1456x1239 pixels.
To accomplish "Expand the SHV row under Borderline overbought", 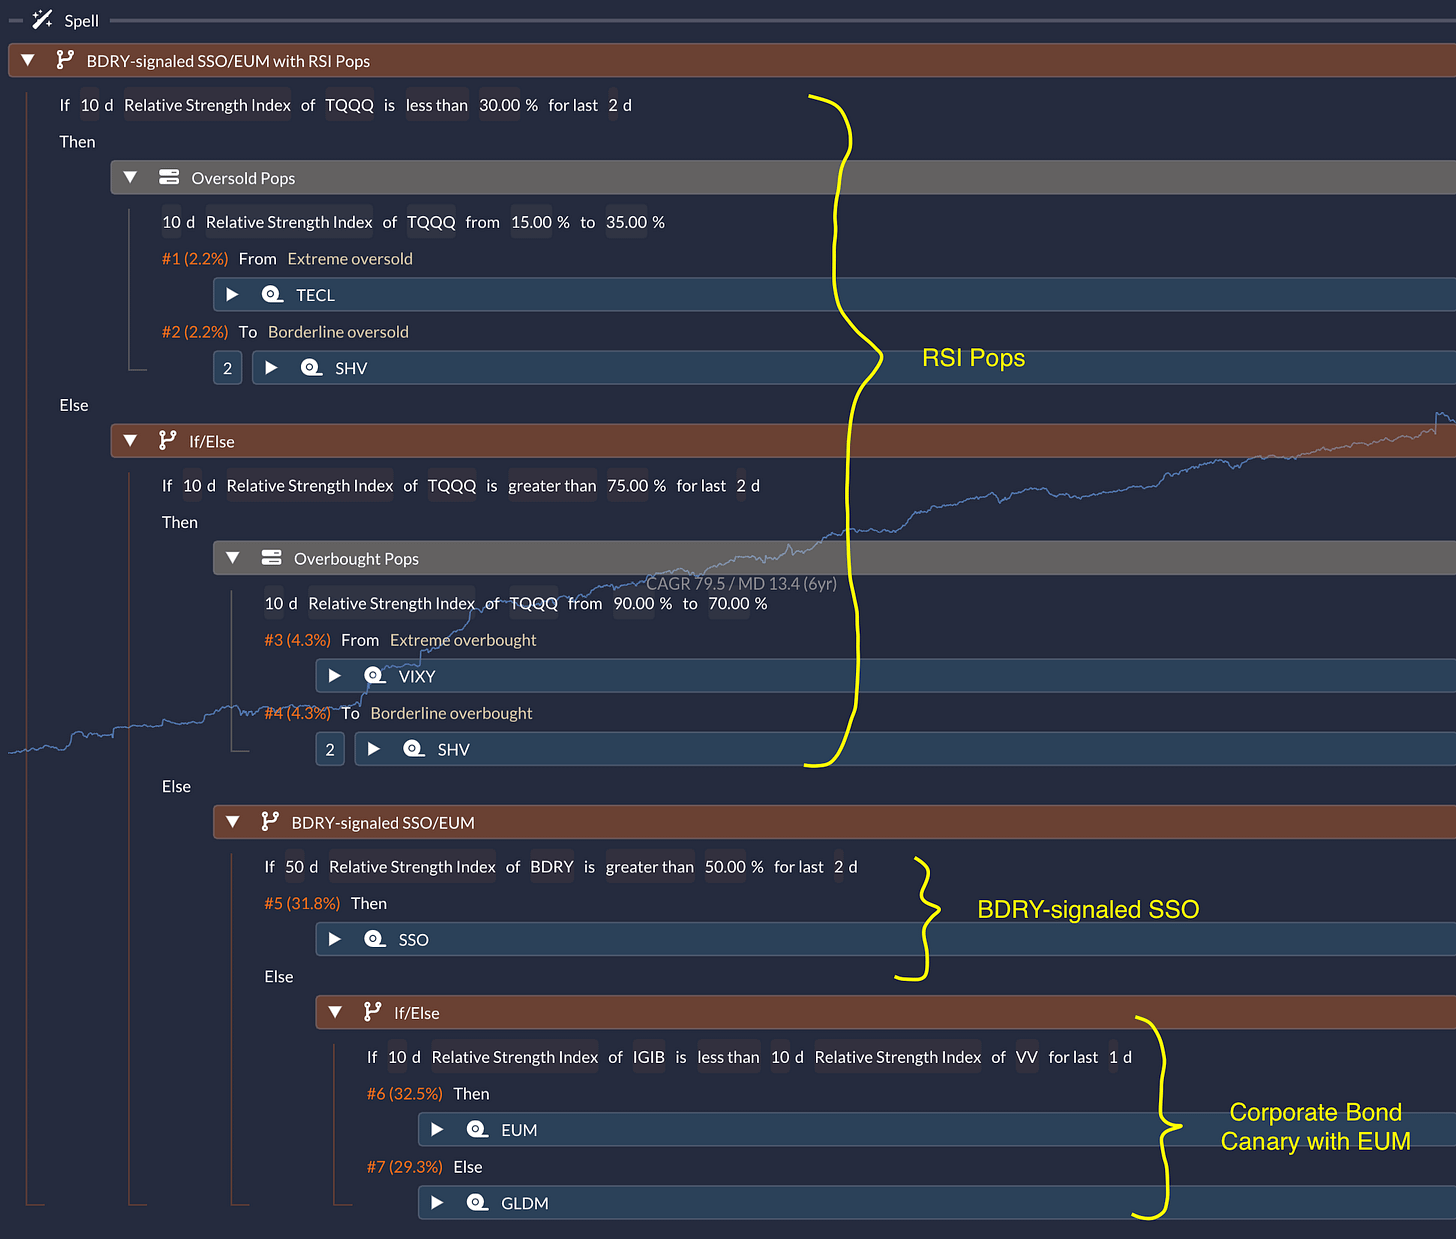I will pyautogui.click(x=374, y=748).
